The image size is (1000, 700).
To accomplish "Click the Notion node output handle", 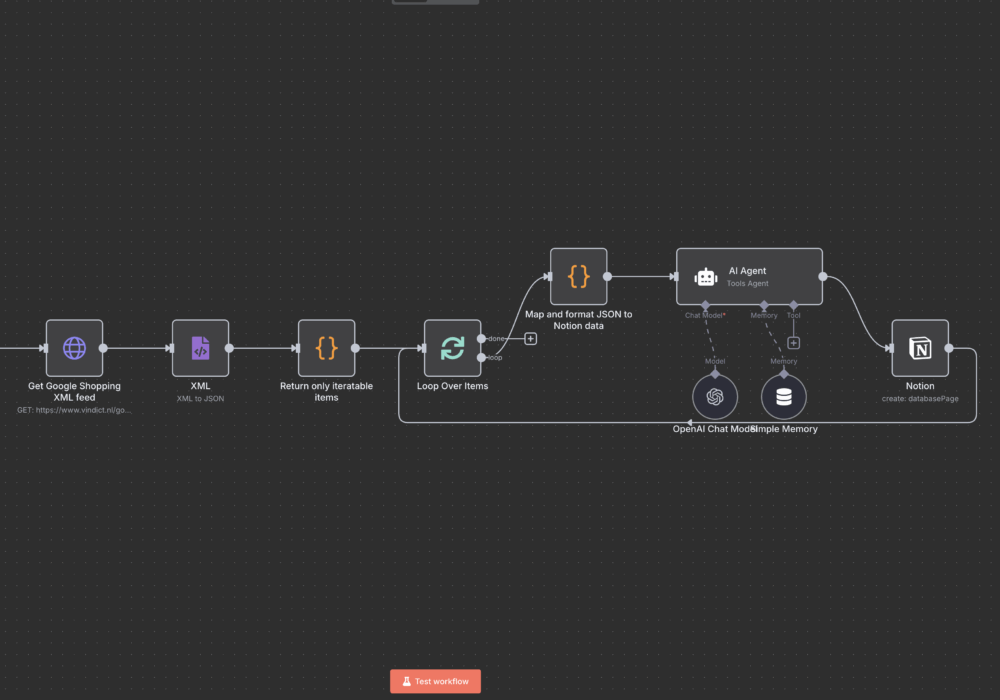I will (x=949, y=348).
